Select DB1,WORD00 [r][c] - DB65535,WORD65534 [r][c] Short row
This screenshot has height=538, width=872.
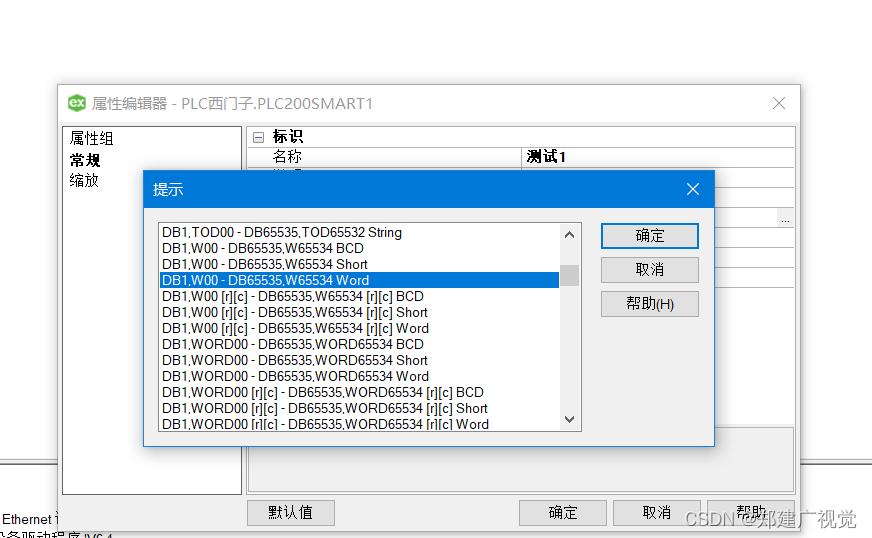pos(359,408)
